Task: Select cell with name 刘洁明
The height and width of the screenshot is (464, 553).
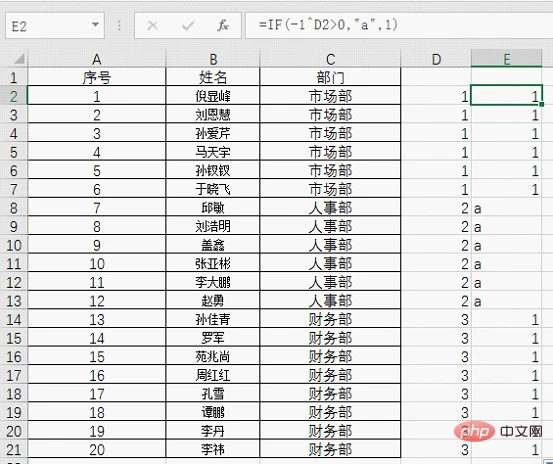Action: coord(213,226)
